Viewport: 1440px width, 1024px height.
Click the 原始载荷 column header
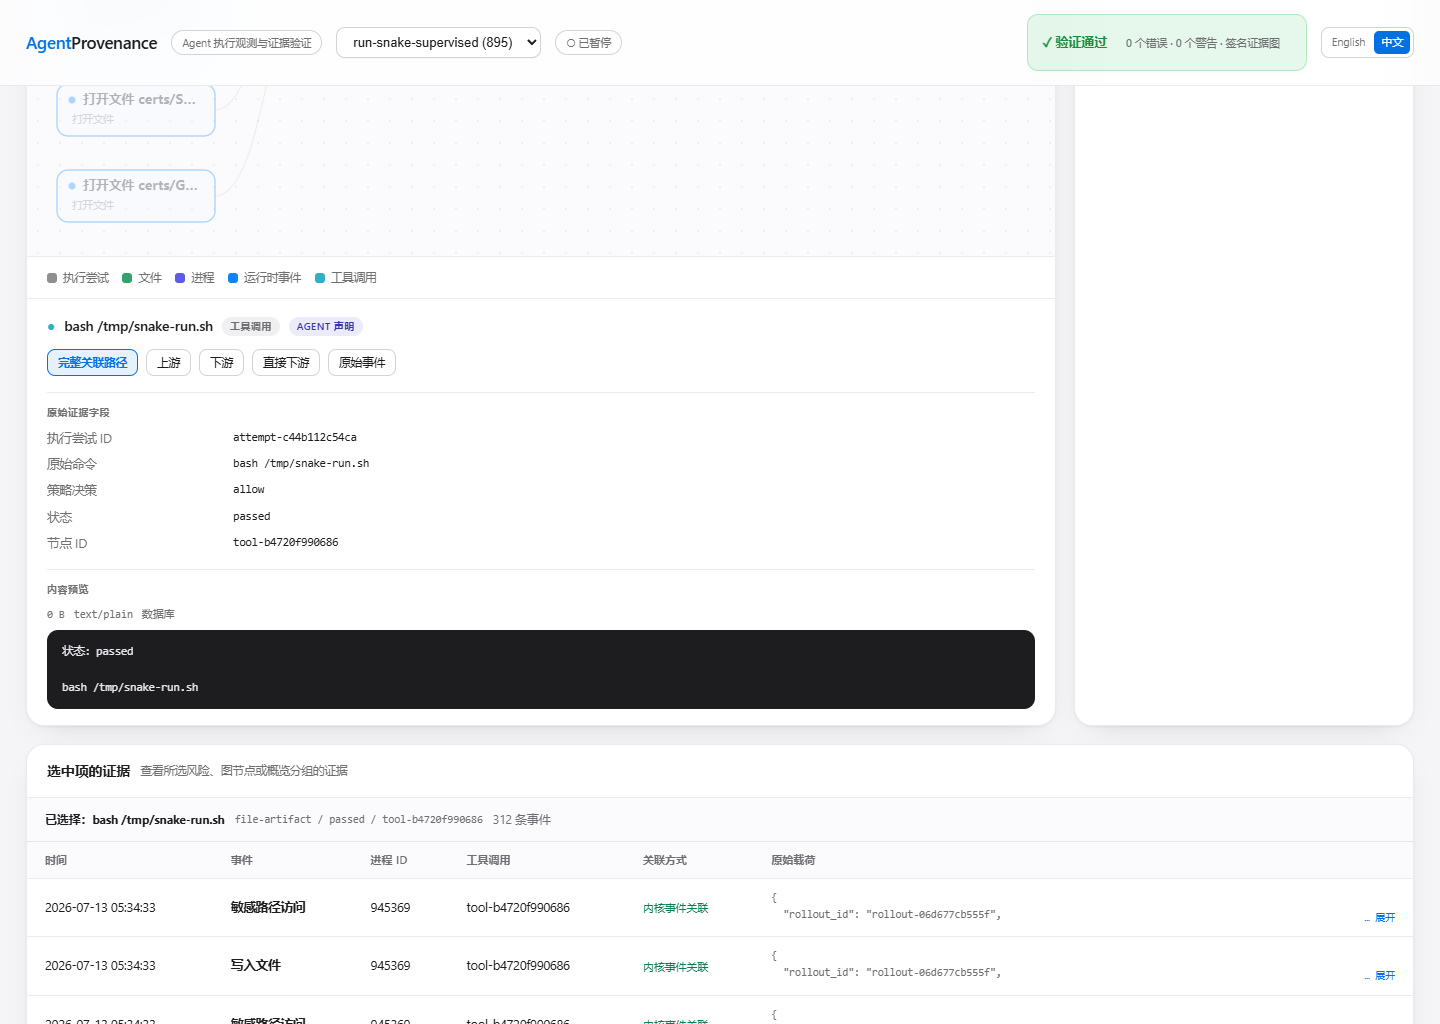pos(793,860)
